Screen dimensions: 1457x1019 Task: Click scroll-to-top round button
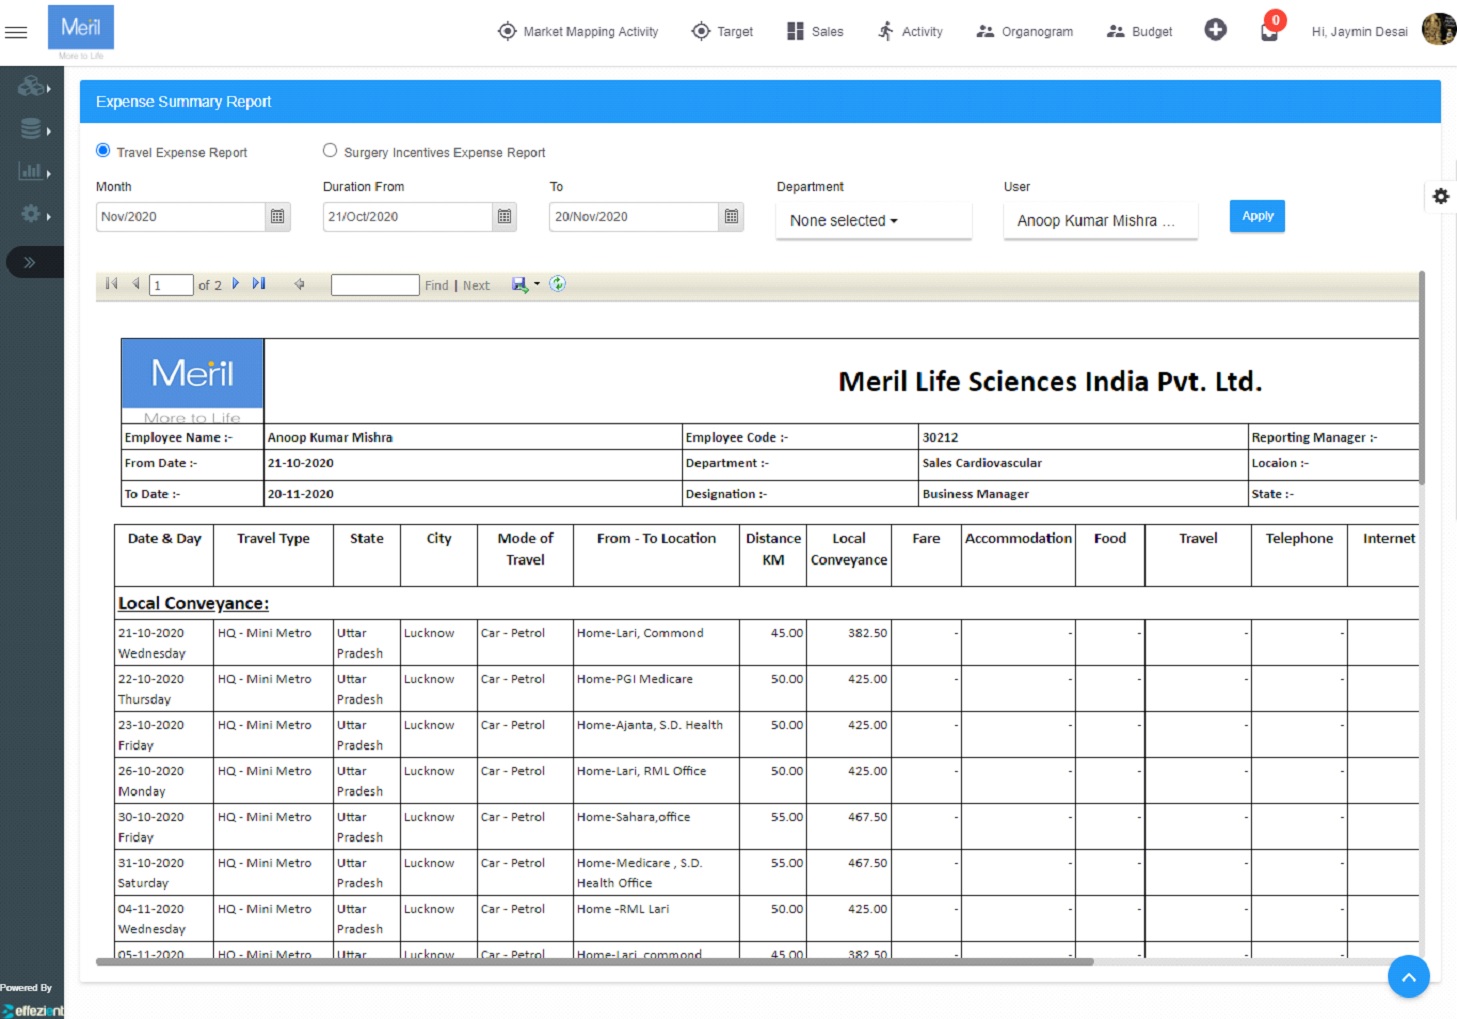point(1408,977)
